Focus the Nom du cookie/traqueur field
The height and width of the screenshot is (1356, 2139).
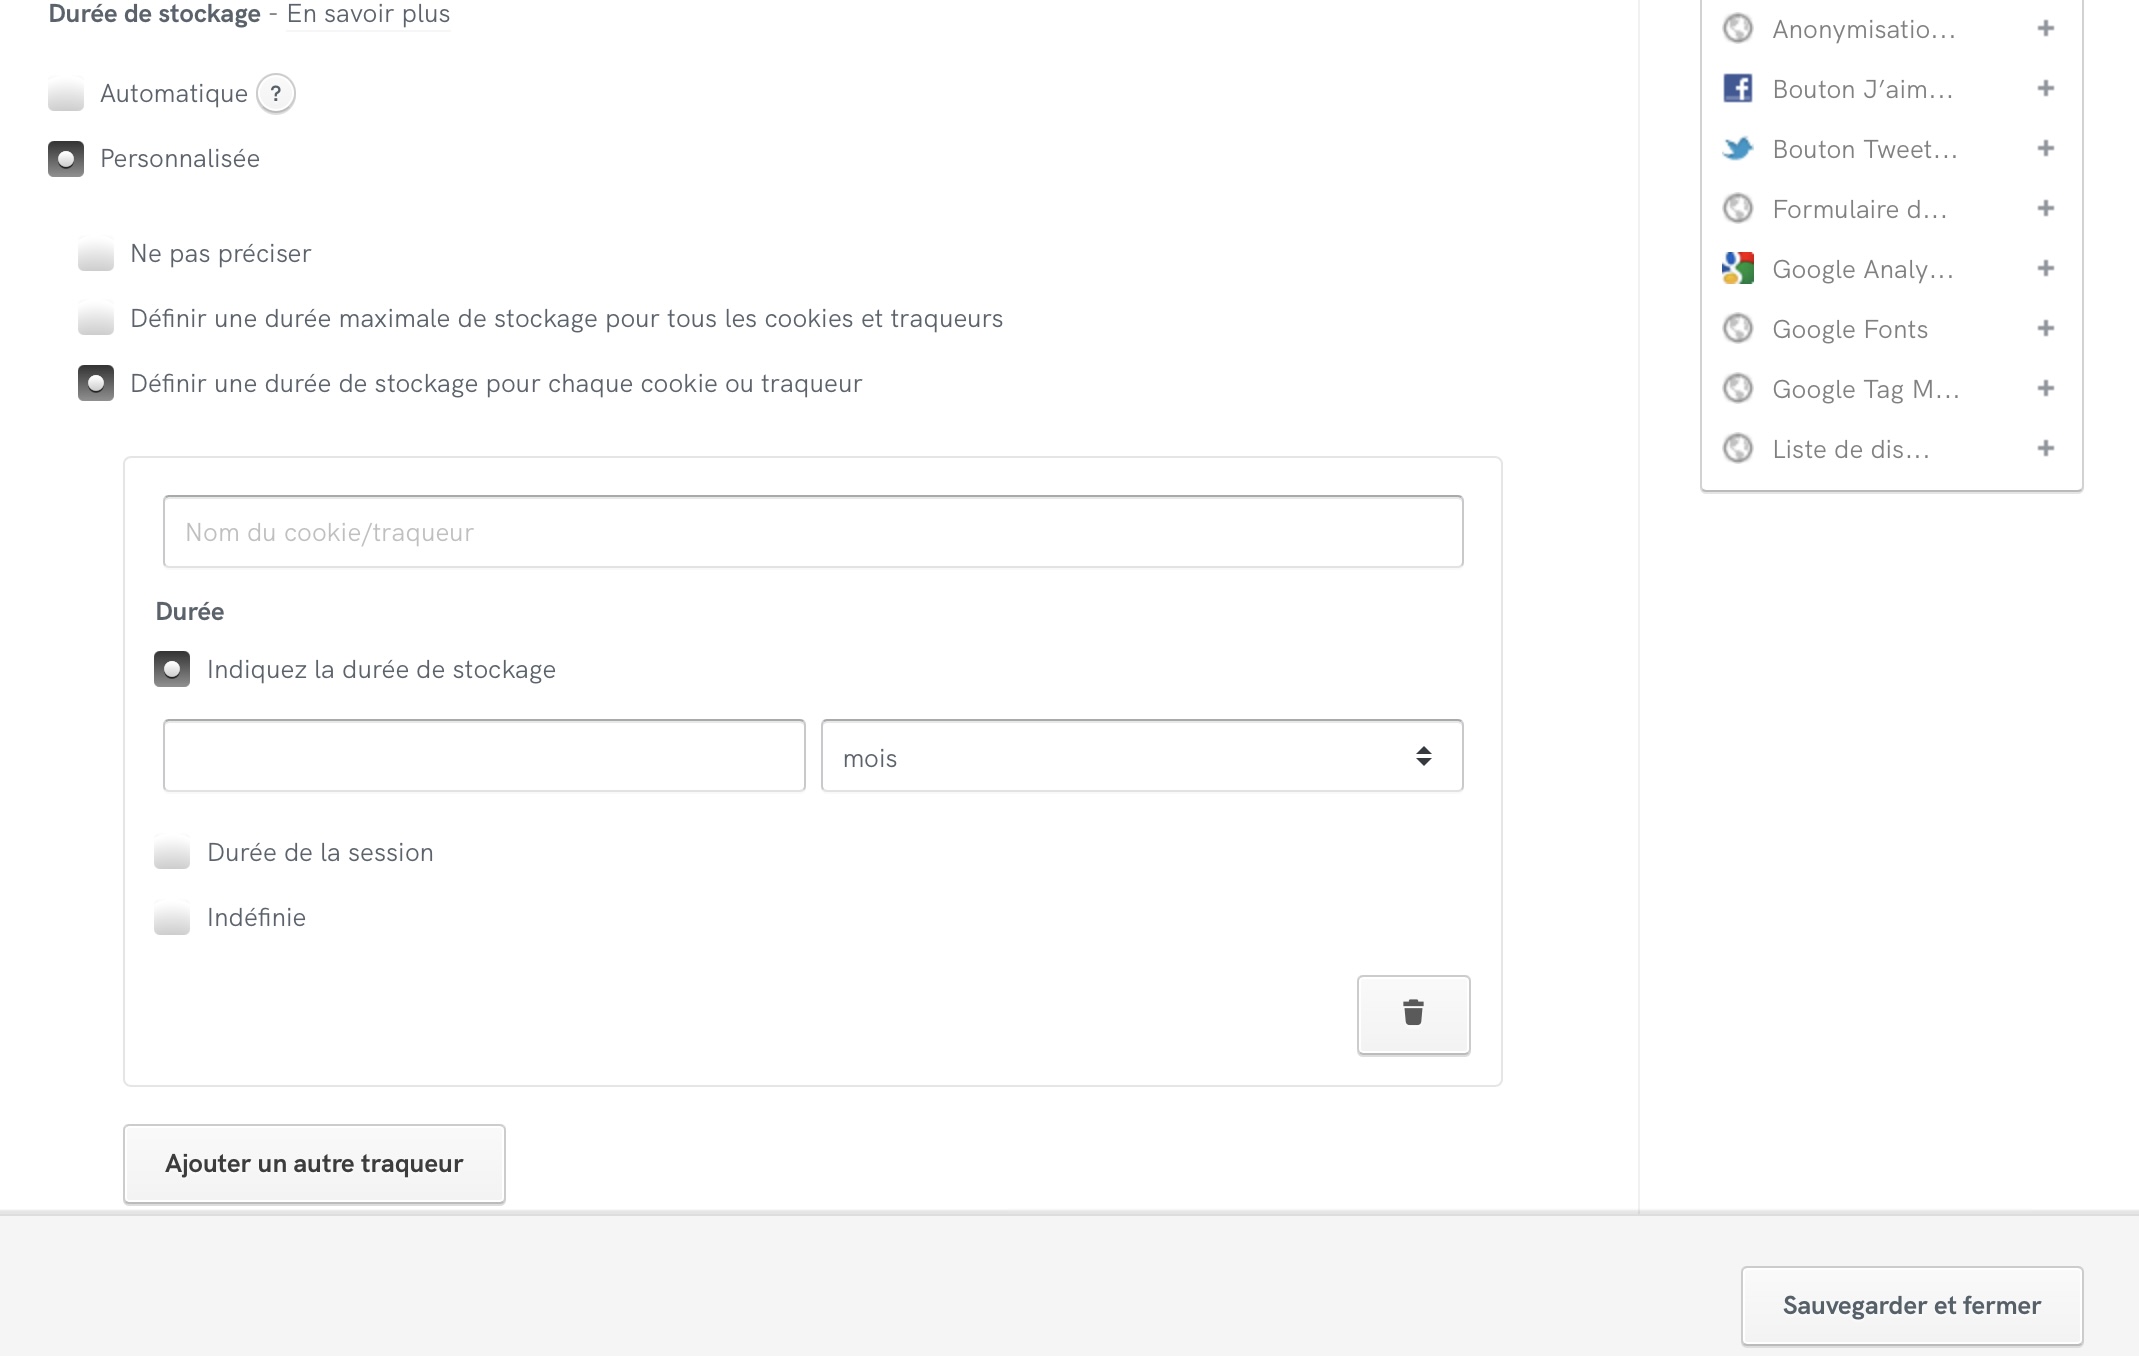[812, 532]
